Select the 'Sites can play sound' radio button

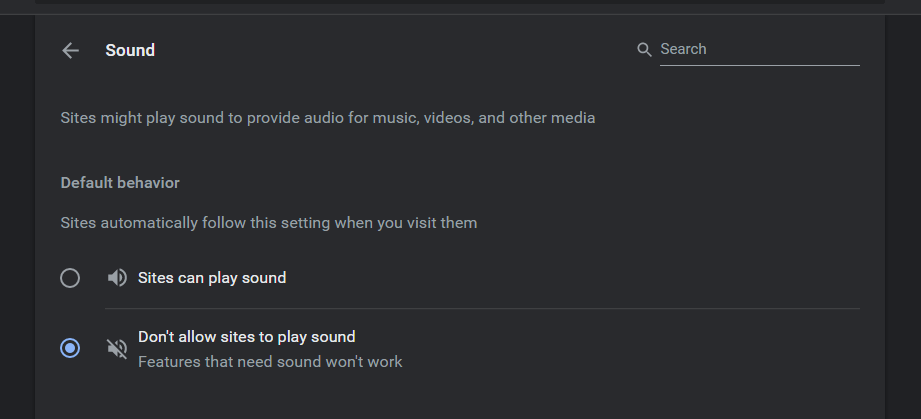coord(70,278)
